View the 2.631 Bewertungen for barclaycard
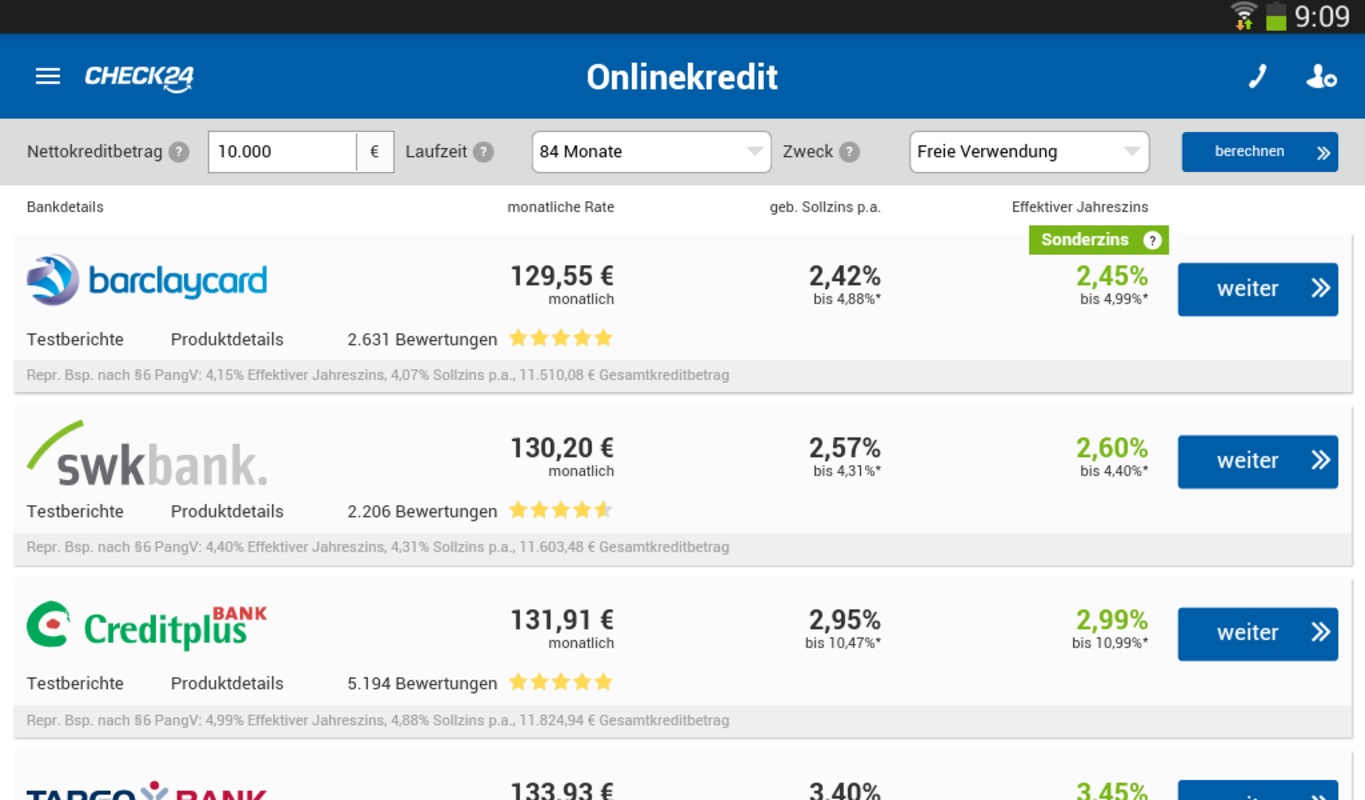The height and width of the screenshot is (800, 1365). coord(422,340)
